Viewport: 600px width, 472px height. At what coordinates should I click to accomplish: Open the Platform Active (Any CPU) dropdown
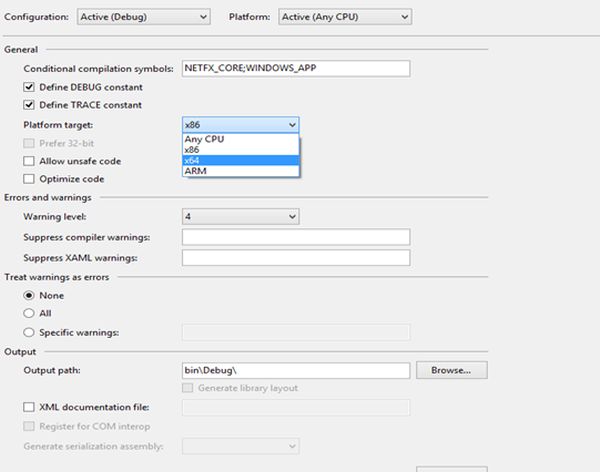[x=345, y=17]
